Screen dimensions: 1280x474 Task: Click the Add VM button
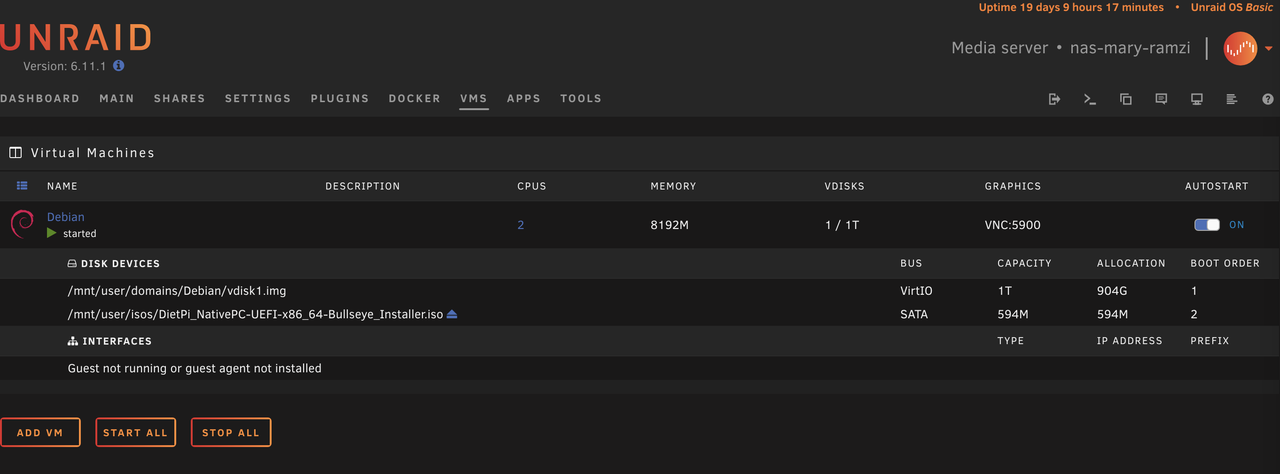(40, 433)
